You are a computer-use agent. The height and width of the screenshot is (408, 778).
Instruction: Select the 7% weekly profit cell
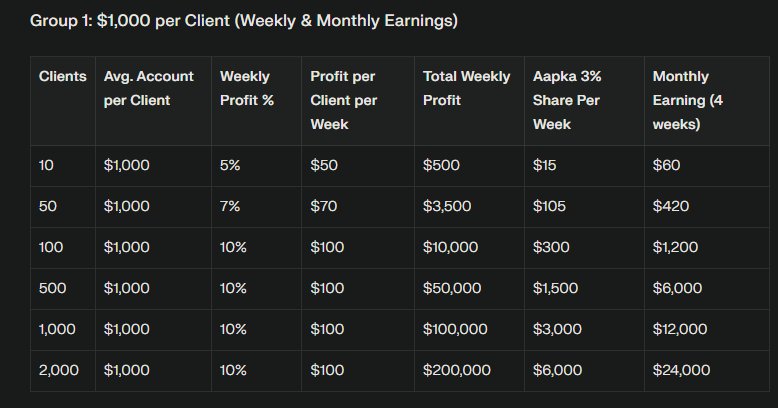(x=230, y=206)
